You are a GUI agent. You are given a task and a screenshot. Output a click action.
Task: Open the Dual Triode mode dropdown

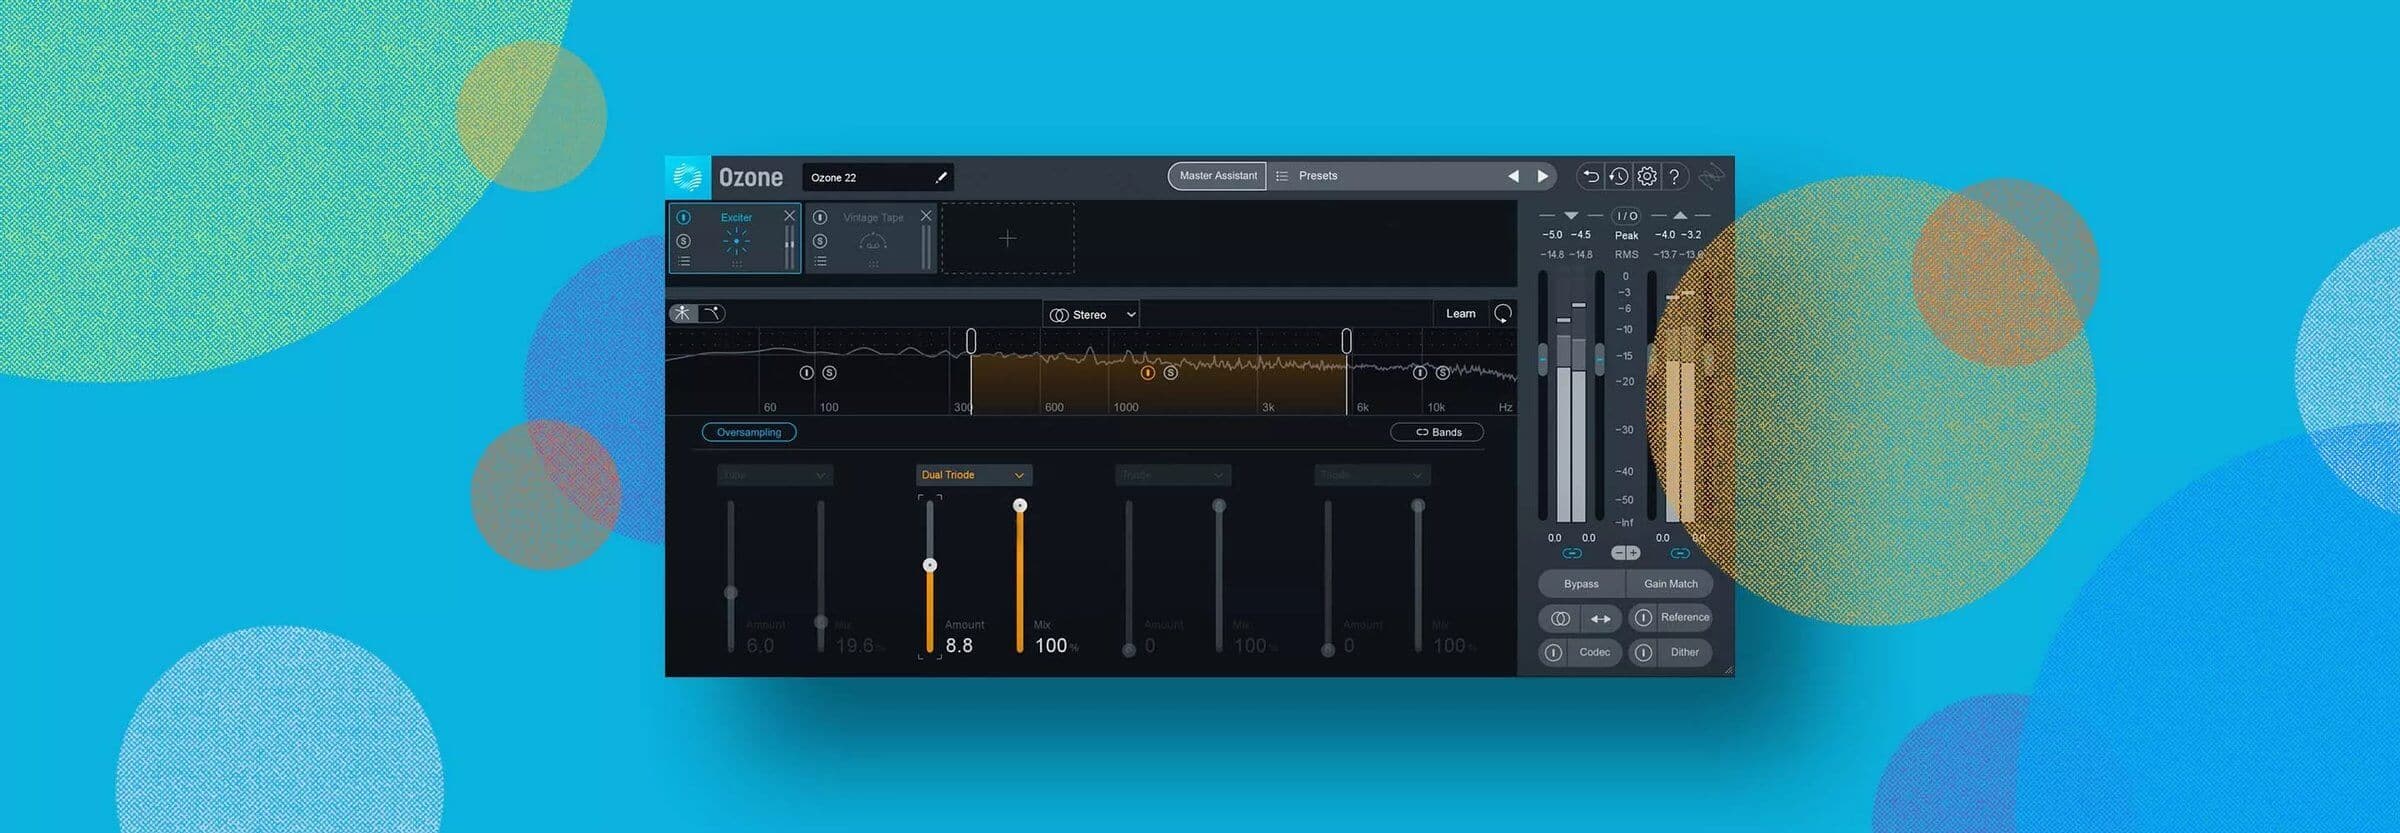click(974, 475)
